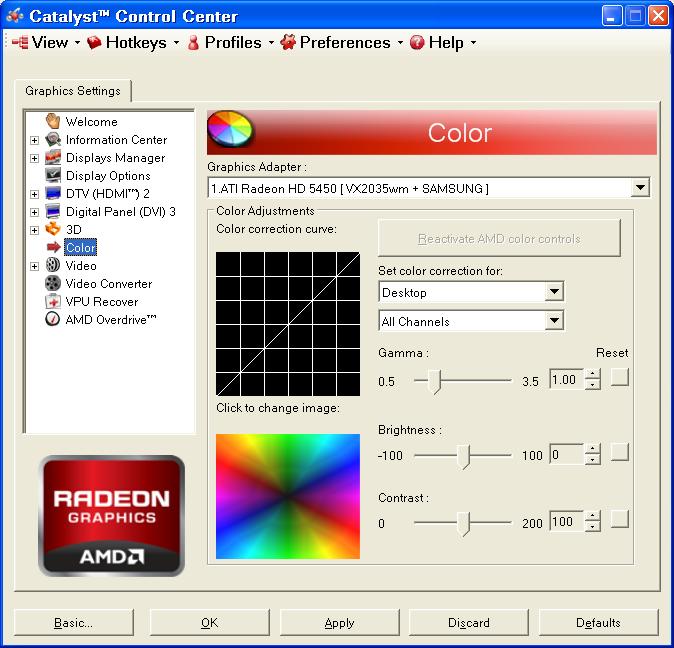The height and width of the screenshot is (648, 674).
Task: Select the Graphics Settings tab
Action: [x=73, y=91]
